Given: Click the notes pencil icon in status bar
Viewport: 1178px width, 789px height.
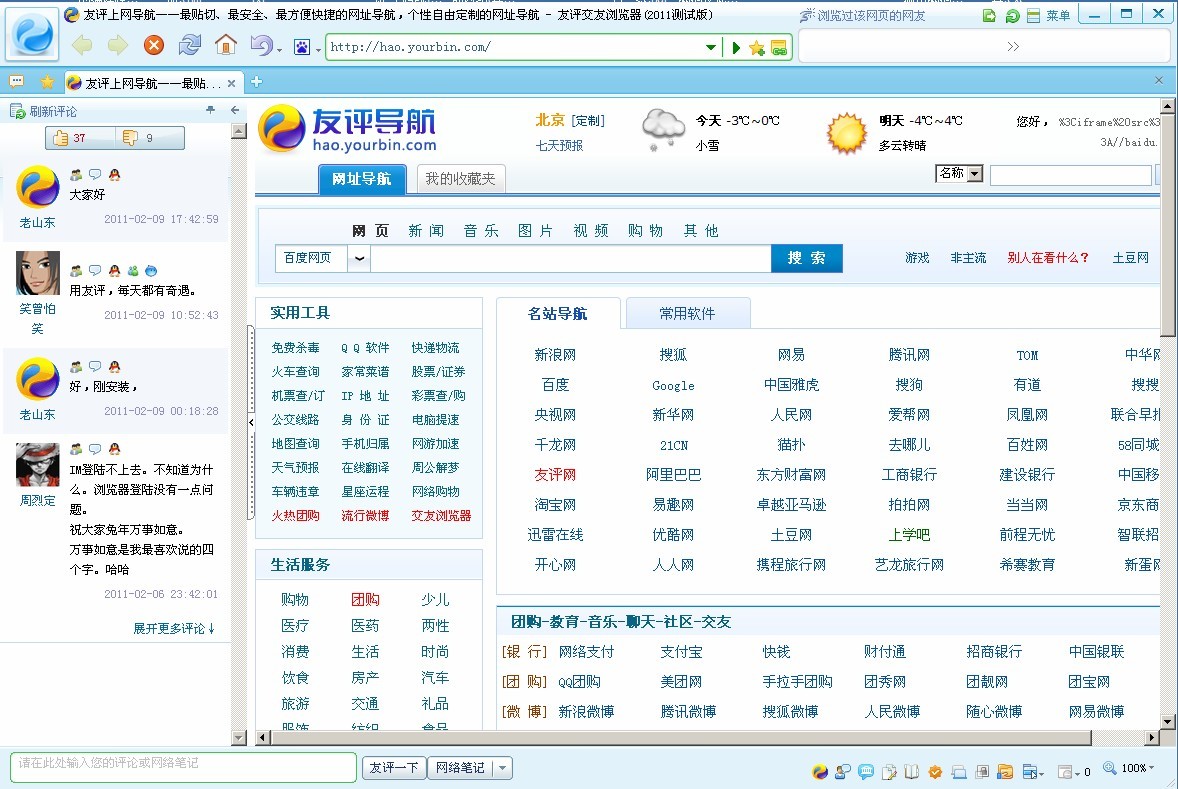Looking at the screenshot, I should [x=890, y=771].
